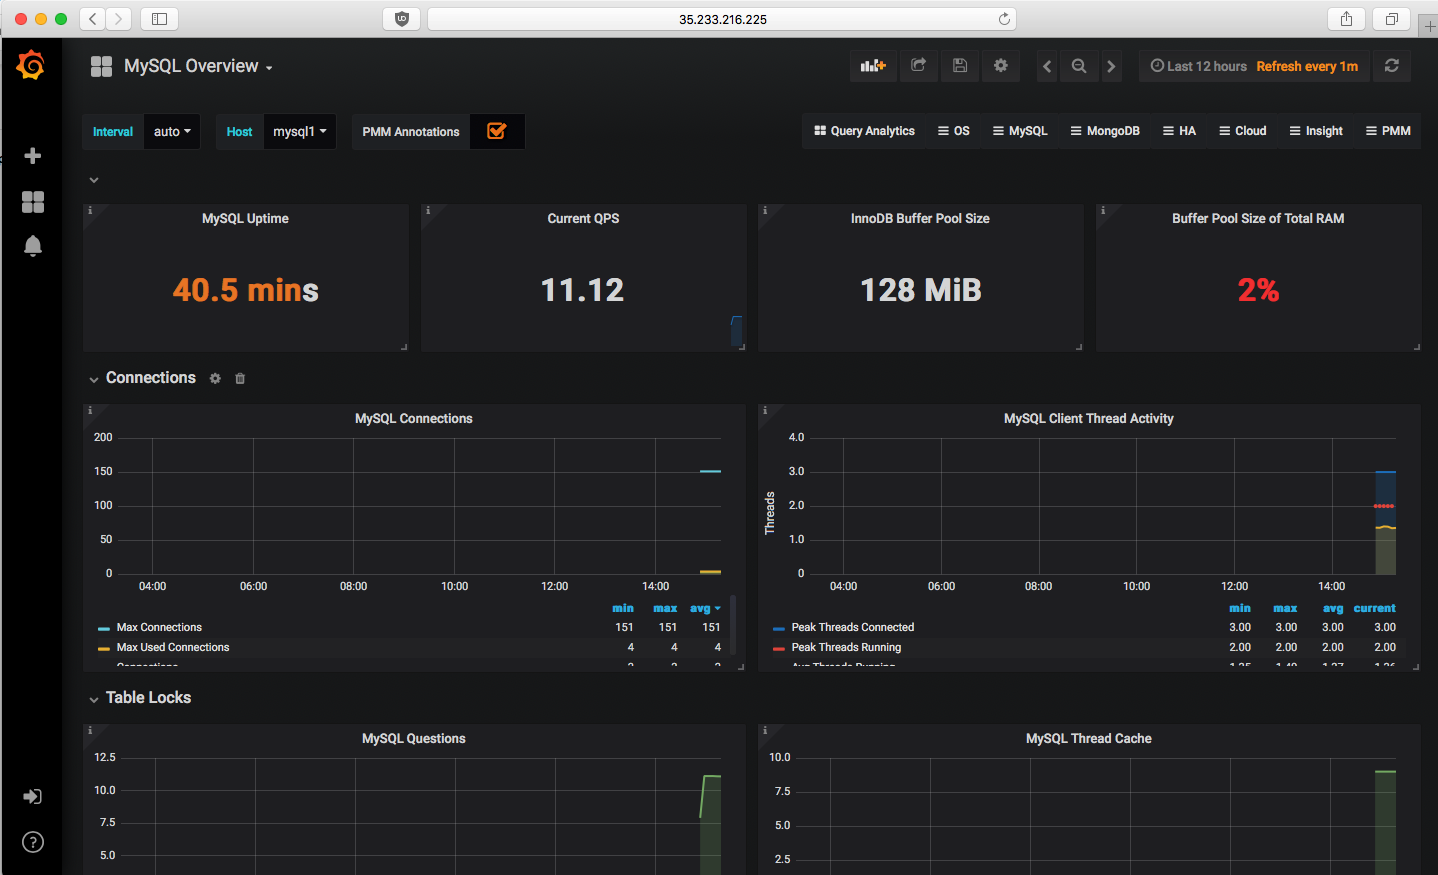
Task: Open the Last 12 hours time picker
Action: 1199,66
